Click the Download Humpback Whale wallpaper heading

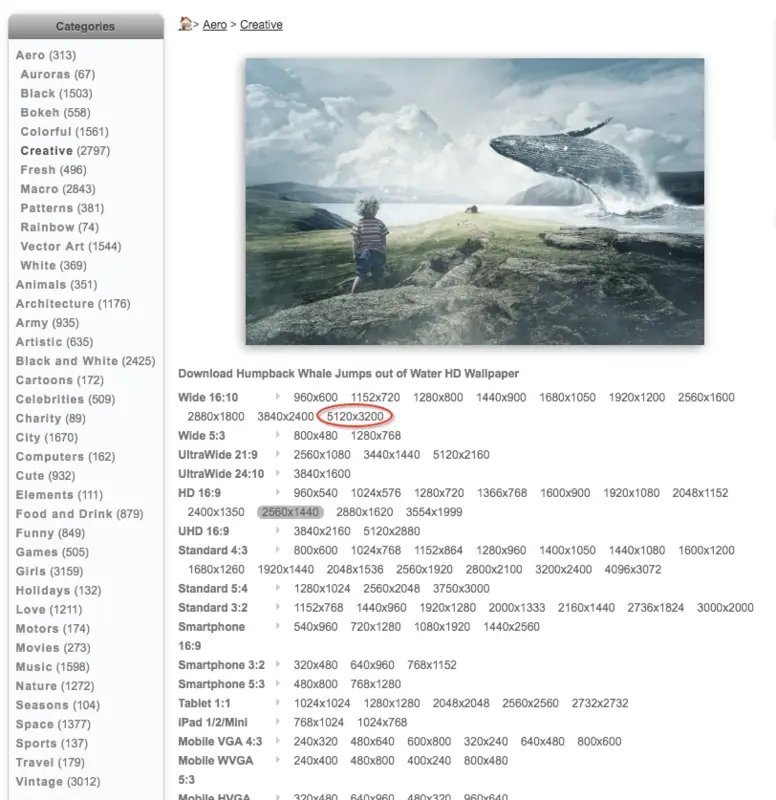tap(348, 374)
